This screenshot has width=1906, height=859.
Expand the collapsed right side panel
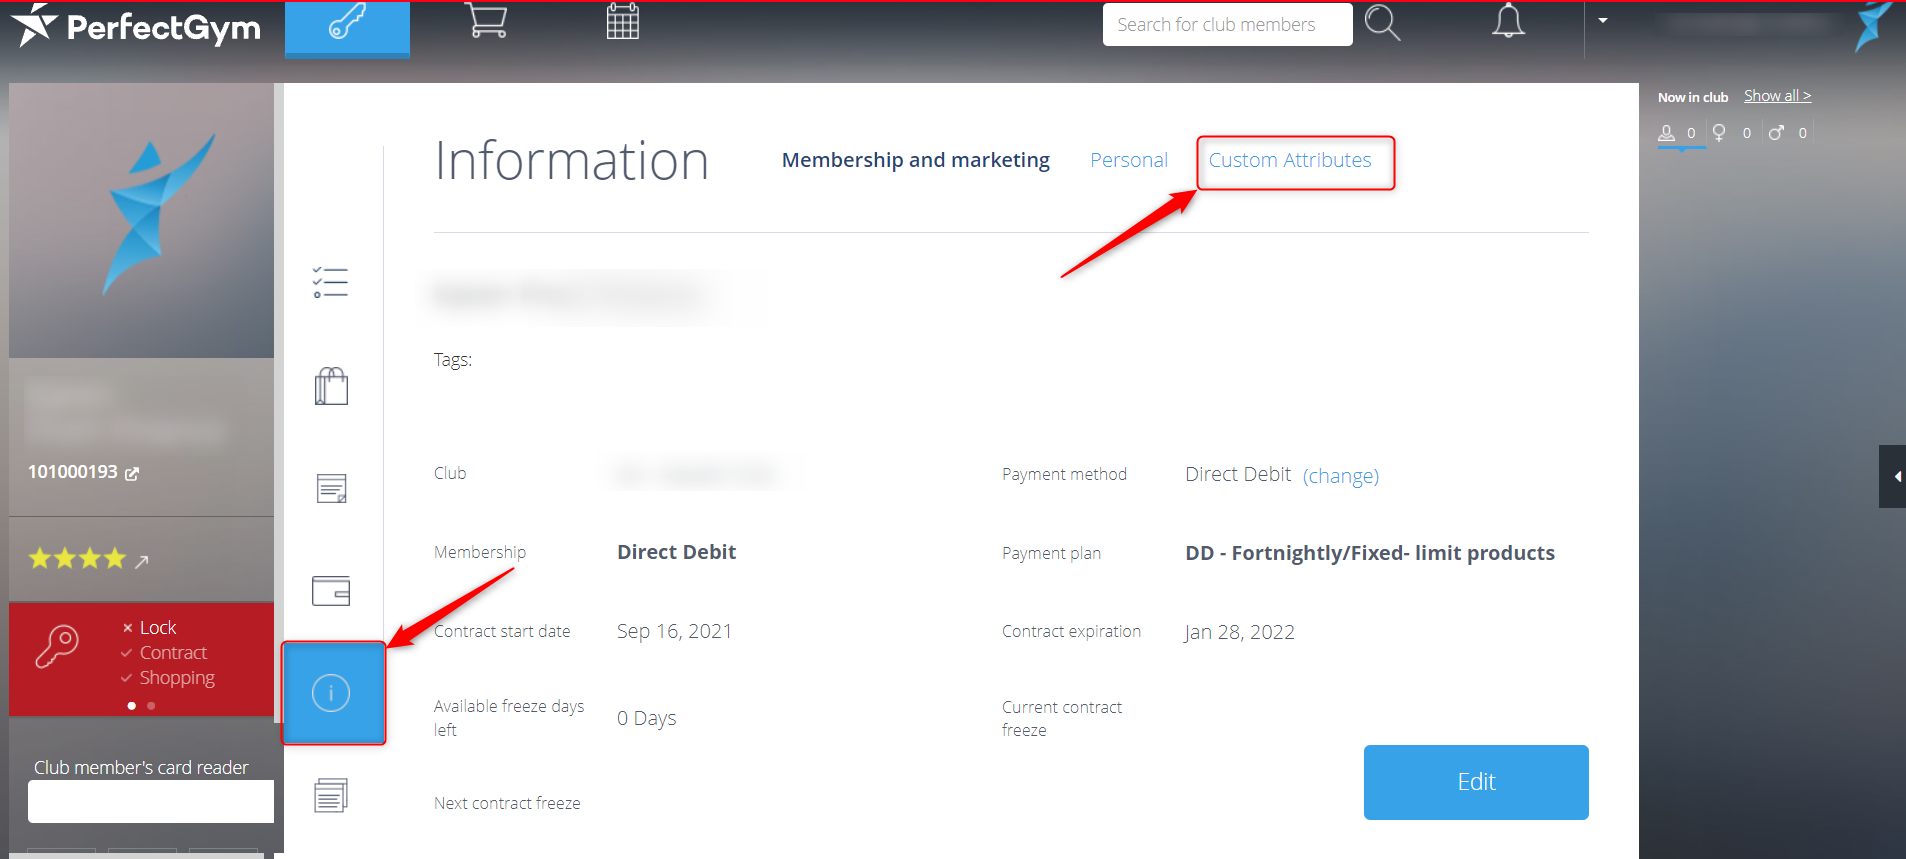point(1894,477)
